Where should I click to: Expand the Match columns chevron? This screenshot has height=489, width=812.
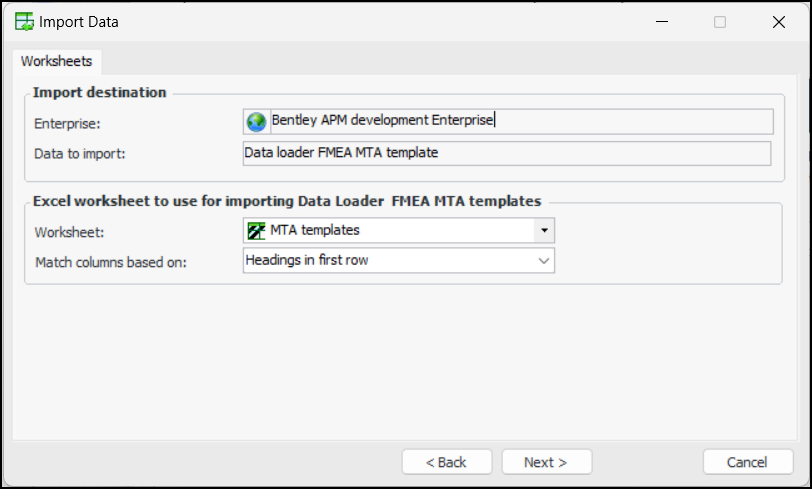click(x=544, y=261)
